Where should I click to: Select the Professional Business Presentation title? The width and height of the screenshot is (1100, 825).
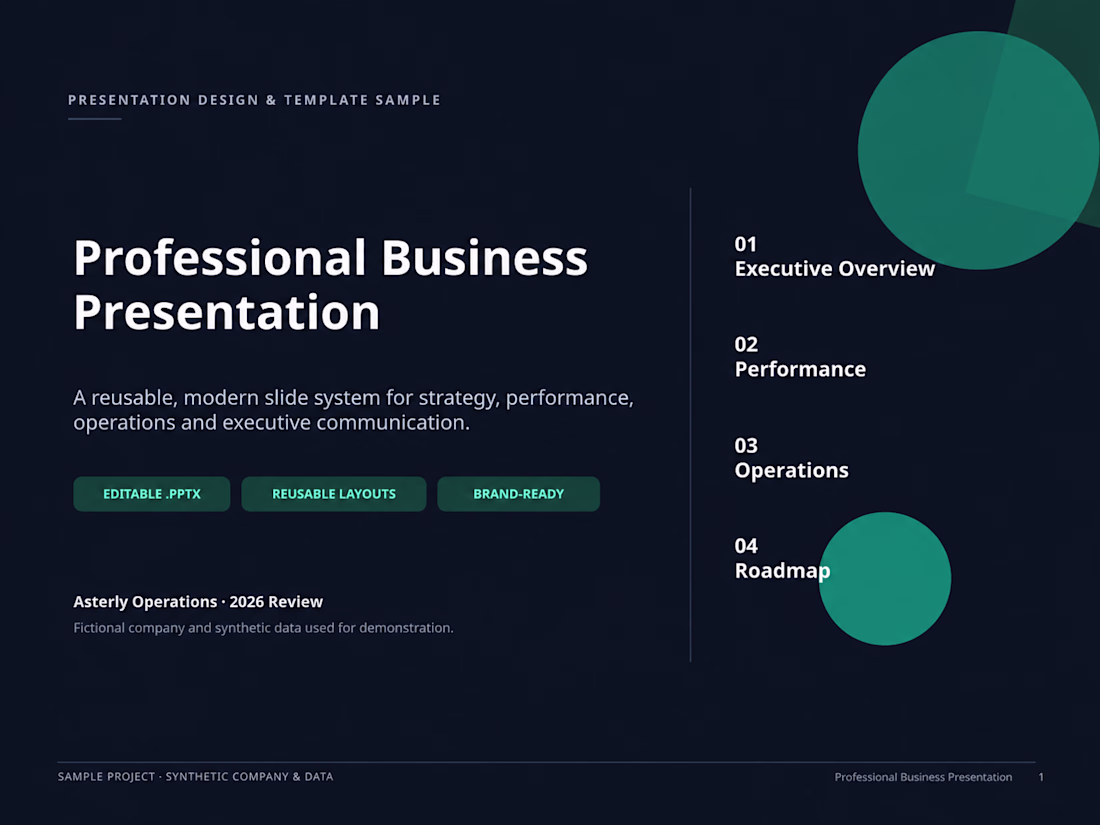click(x=330, y=285)
